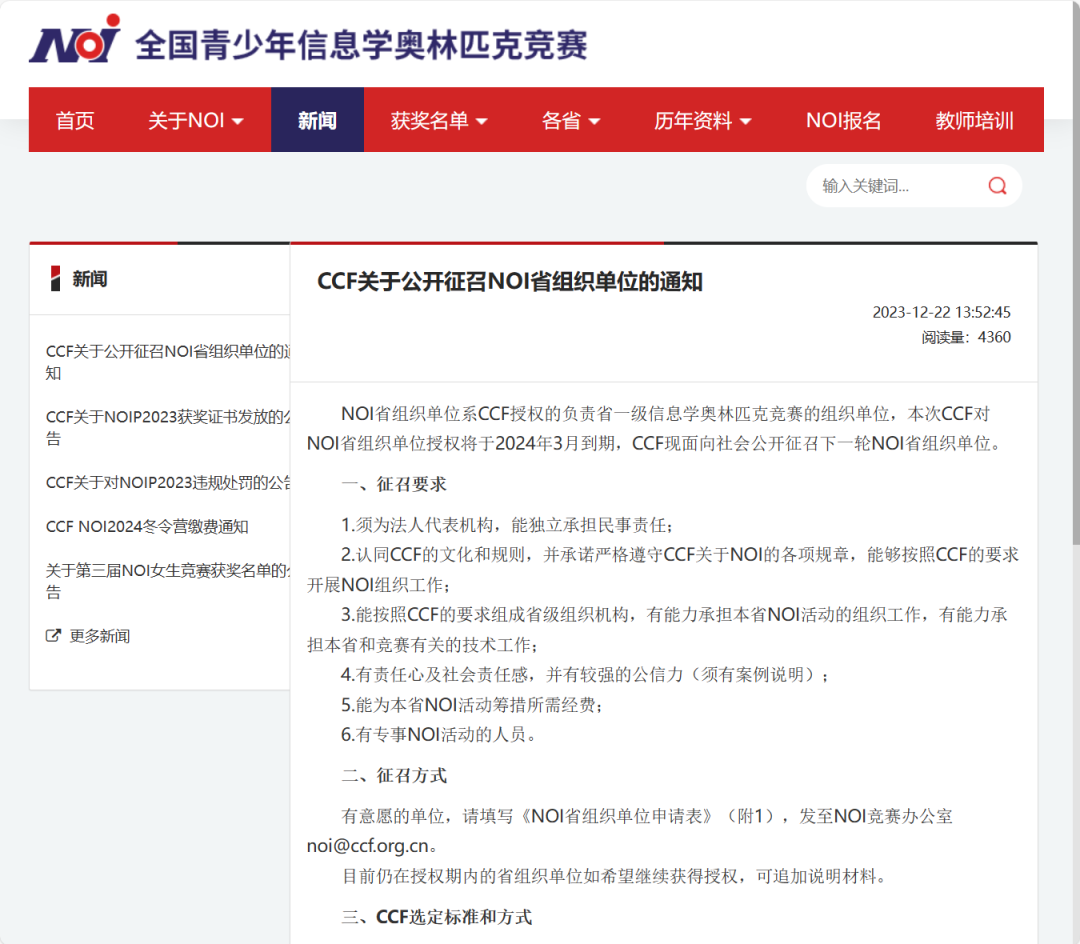Click the heading 一、征召要求
Image resolution: width=1080 pixels, height=944 pixels.
coord(394,484)
